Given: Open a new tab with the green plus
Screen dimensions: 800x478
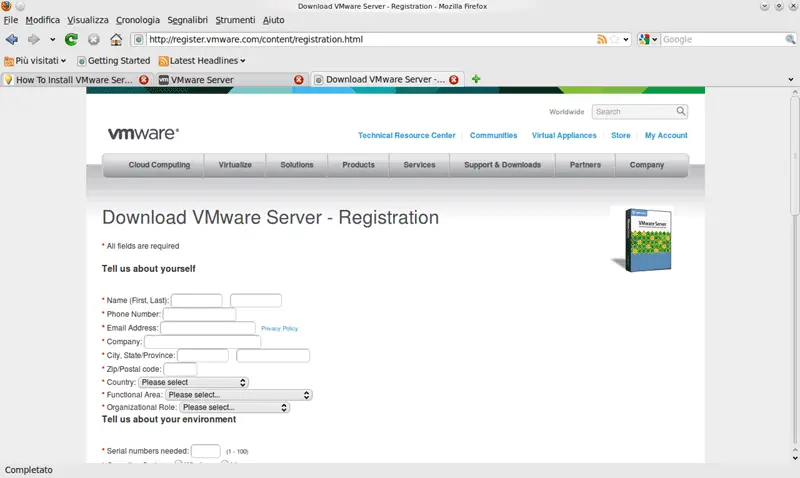Looking at the screenshot, I should [476, 79].
